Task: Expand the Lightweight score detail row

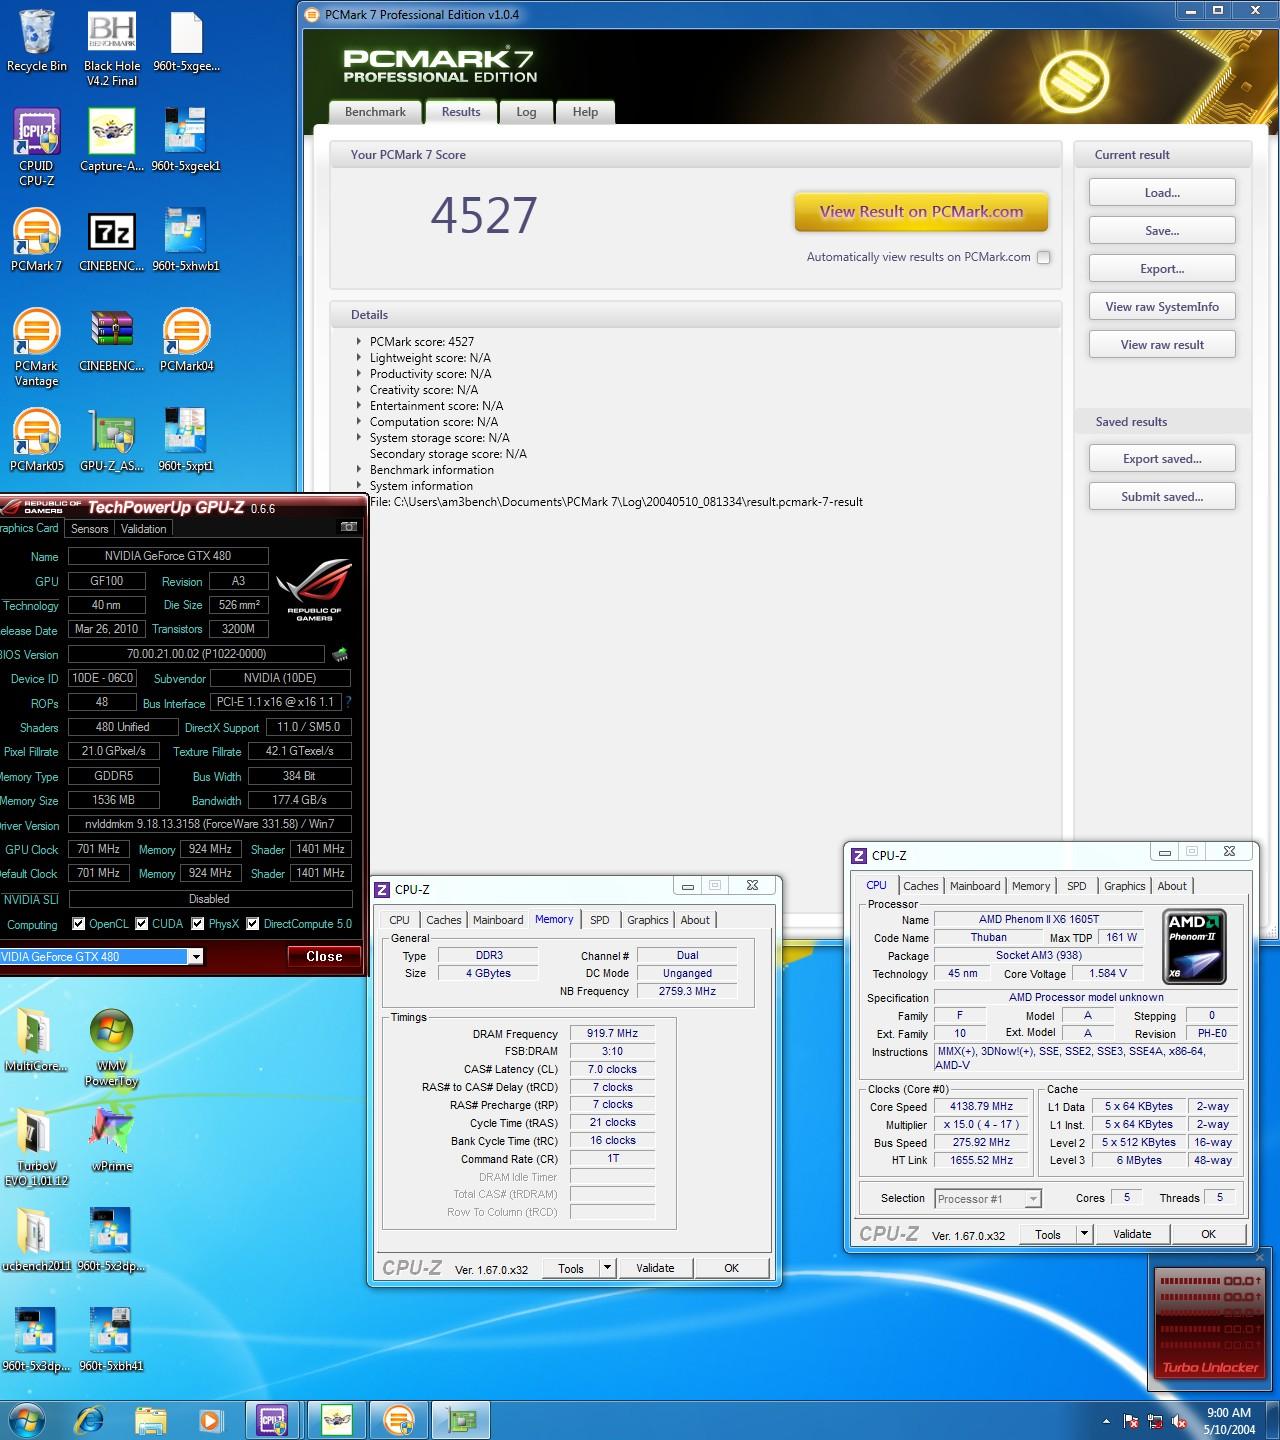Action: point(359,357)
